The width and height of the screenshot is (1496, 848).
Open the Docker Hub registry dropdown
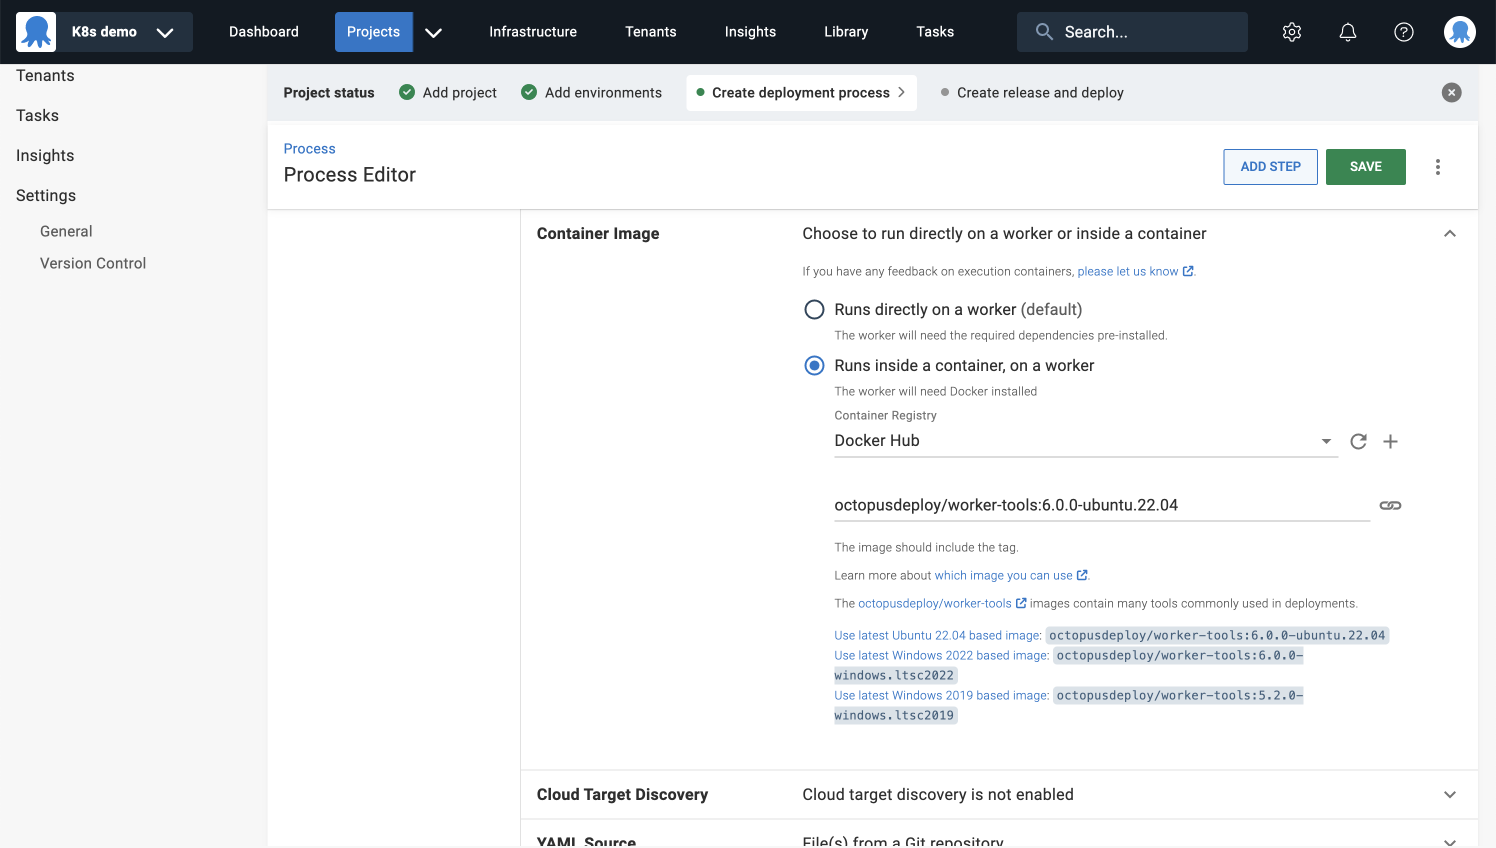pos(1085,441)
